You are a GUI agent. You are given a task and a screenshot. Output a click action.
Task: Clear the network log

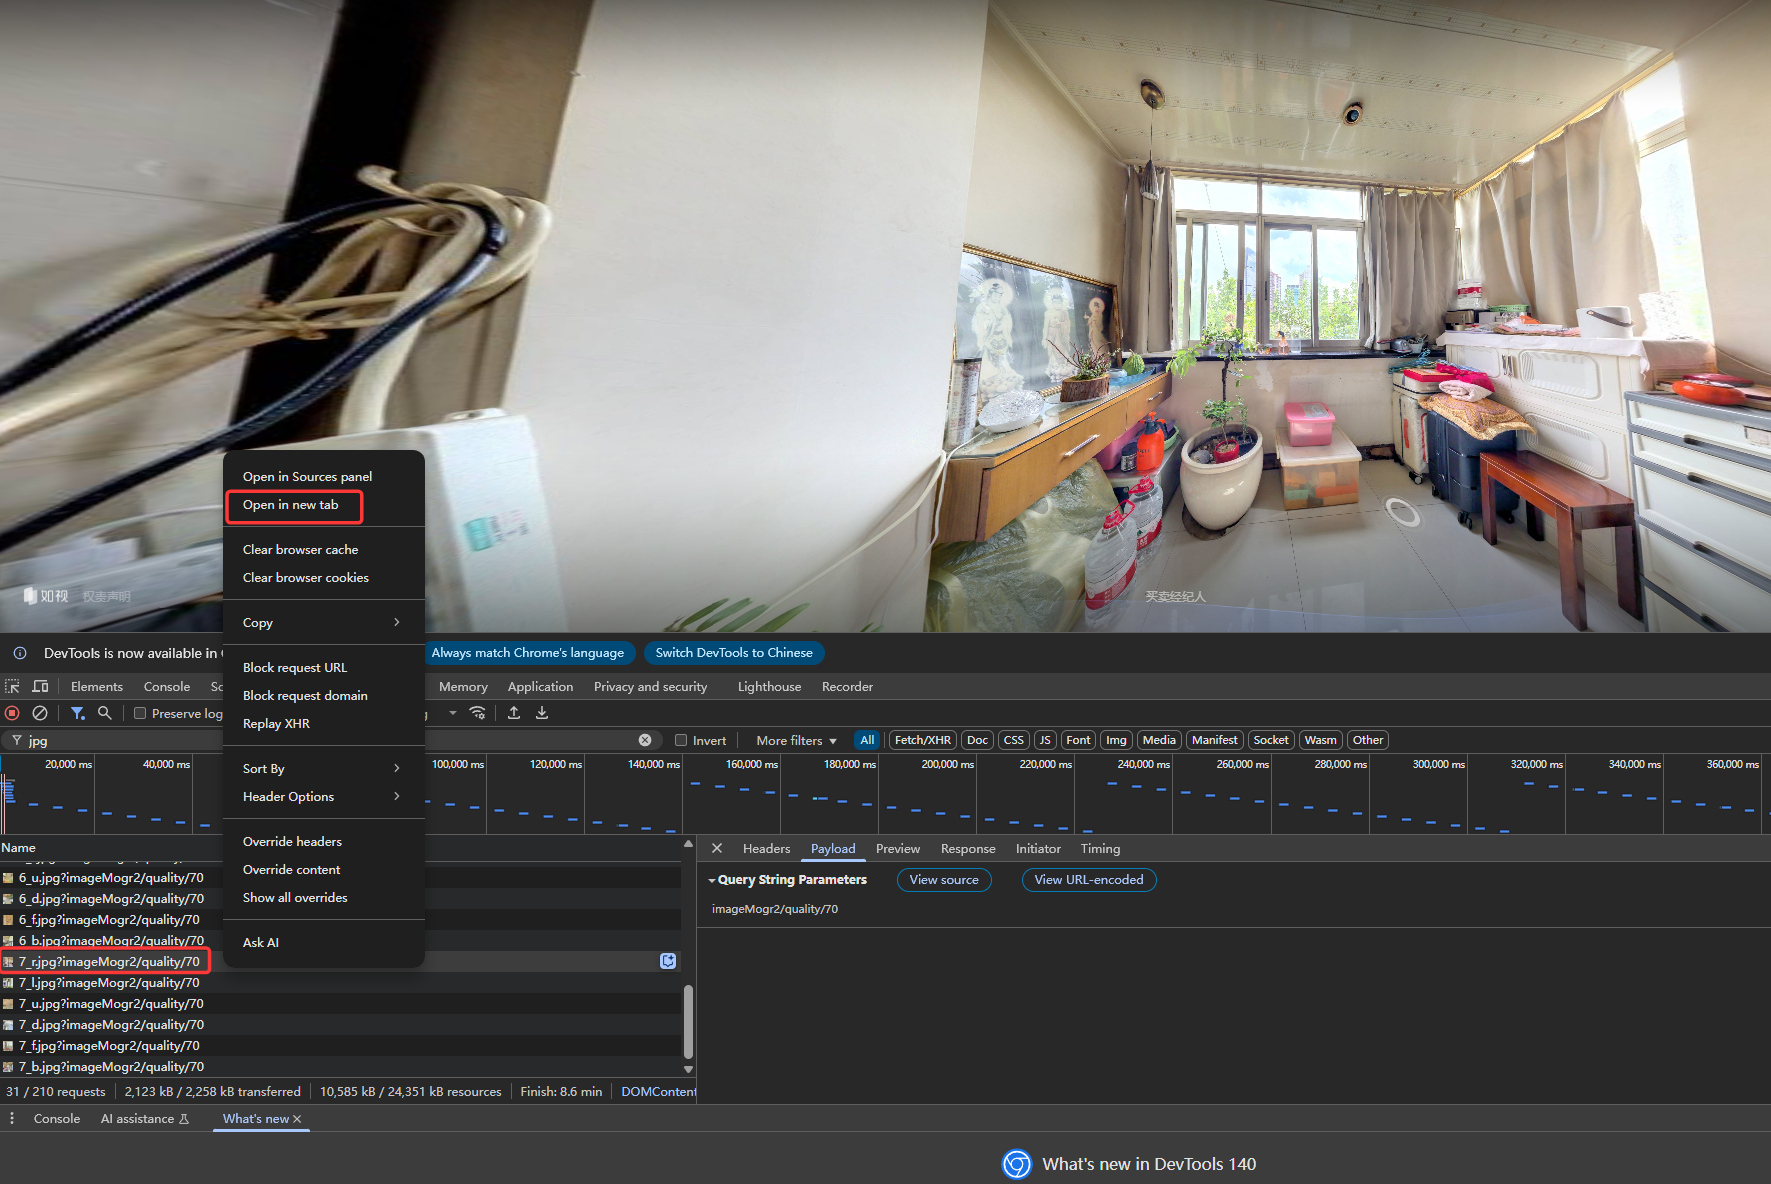pos(40,713)
